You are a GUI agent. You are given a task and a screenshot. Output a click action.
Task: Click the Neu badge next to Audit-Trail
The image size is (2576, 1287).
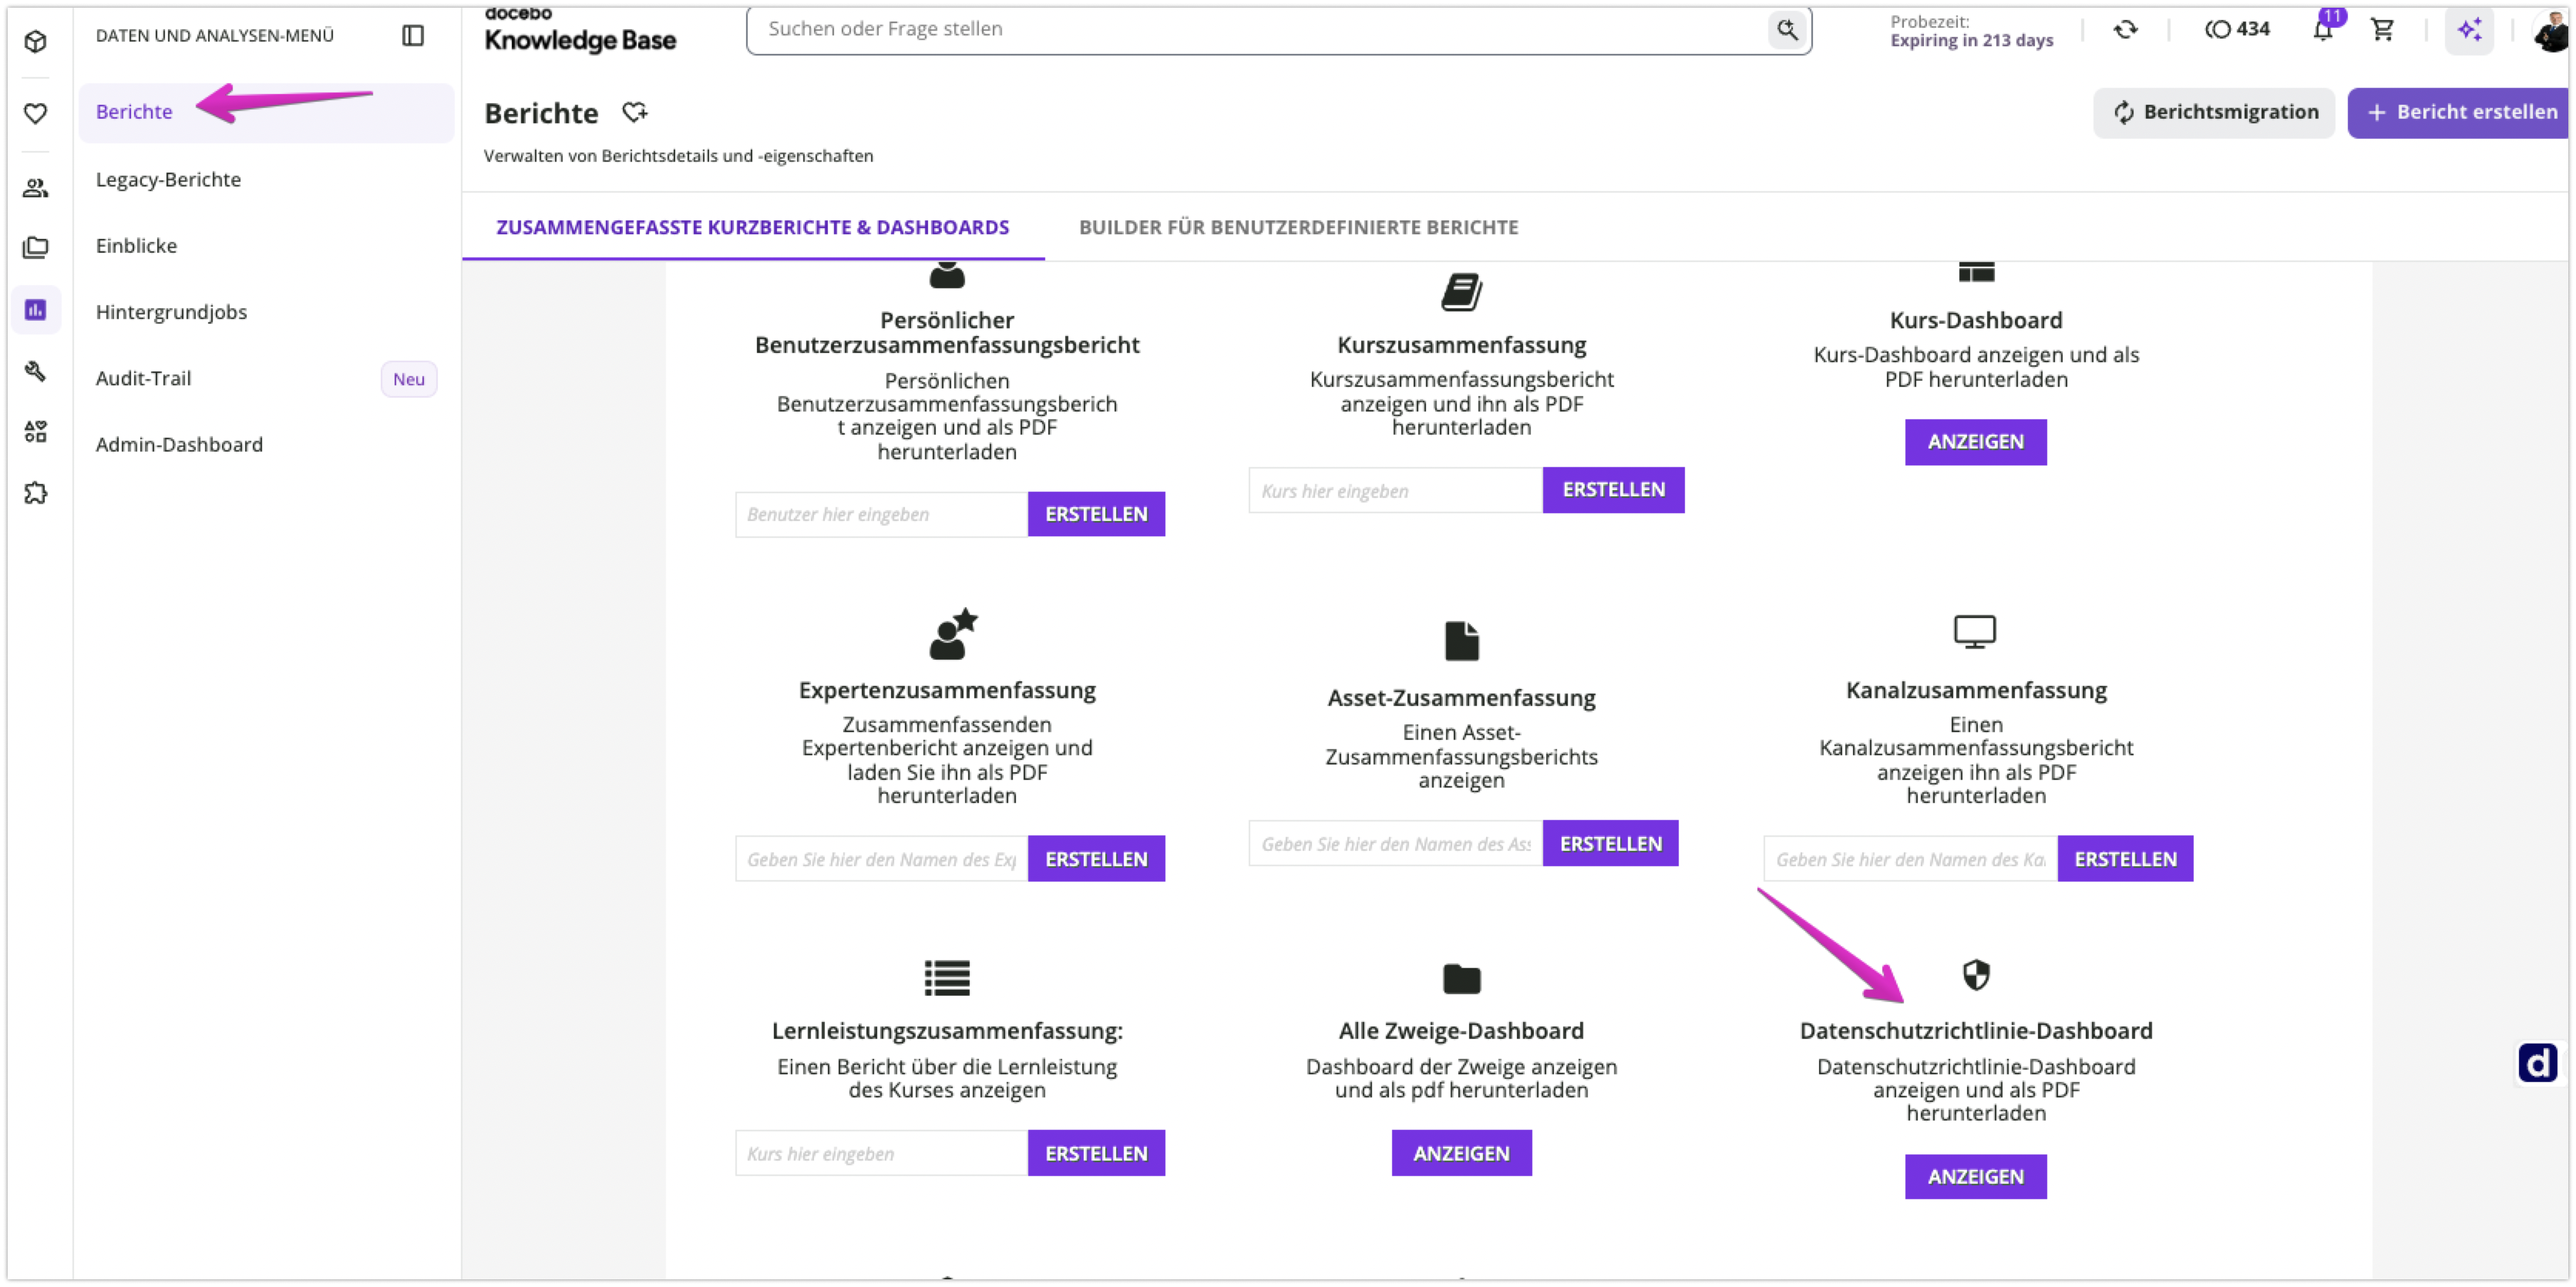click(x=408, y=379)
